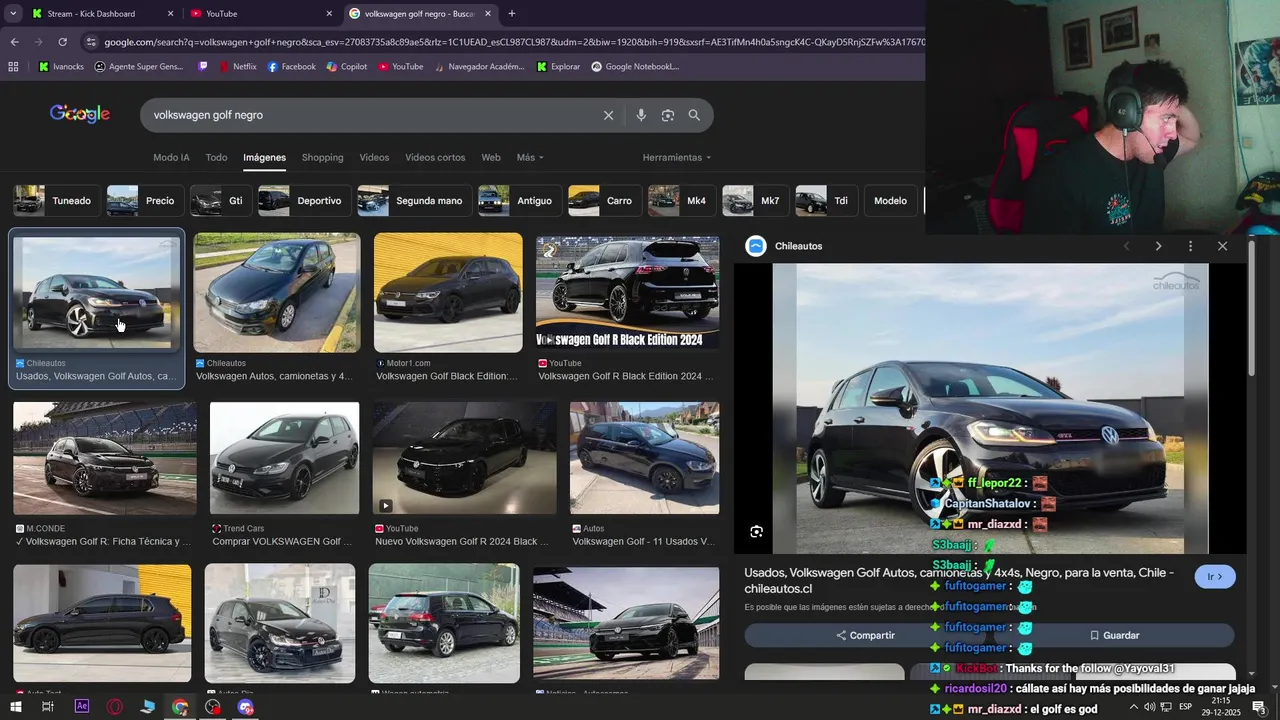Click inside the search text field
This screenshot has height=720, width=1280.
coord(370,115)
